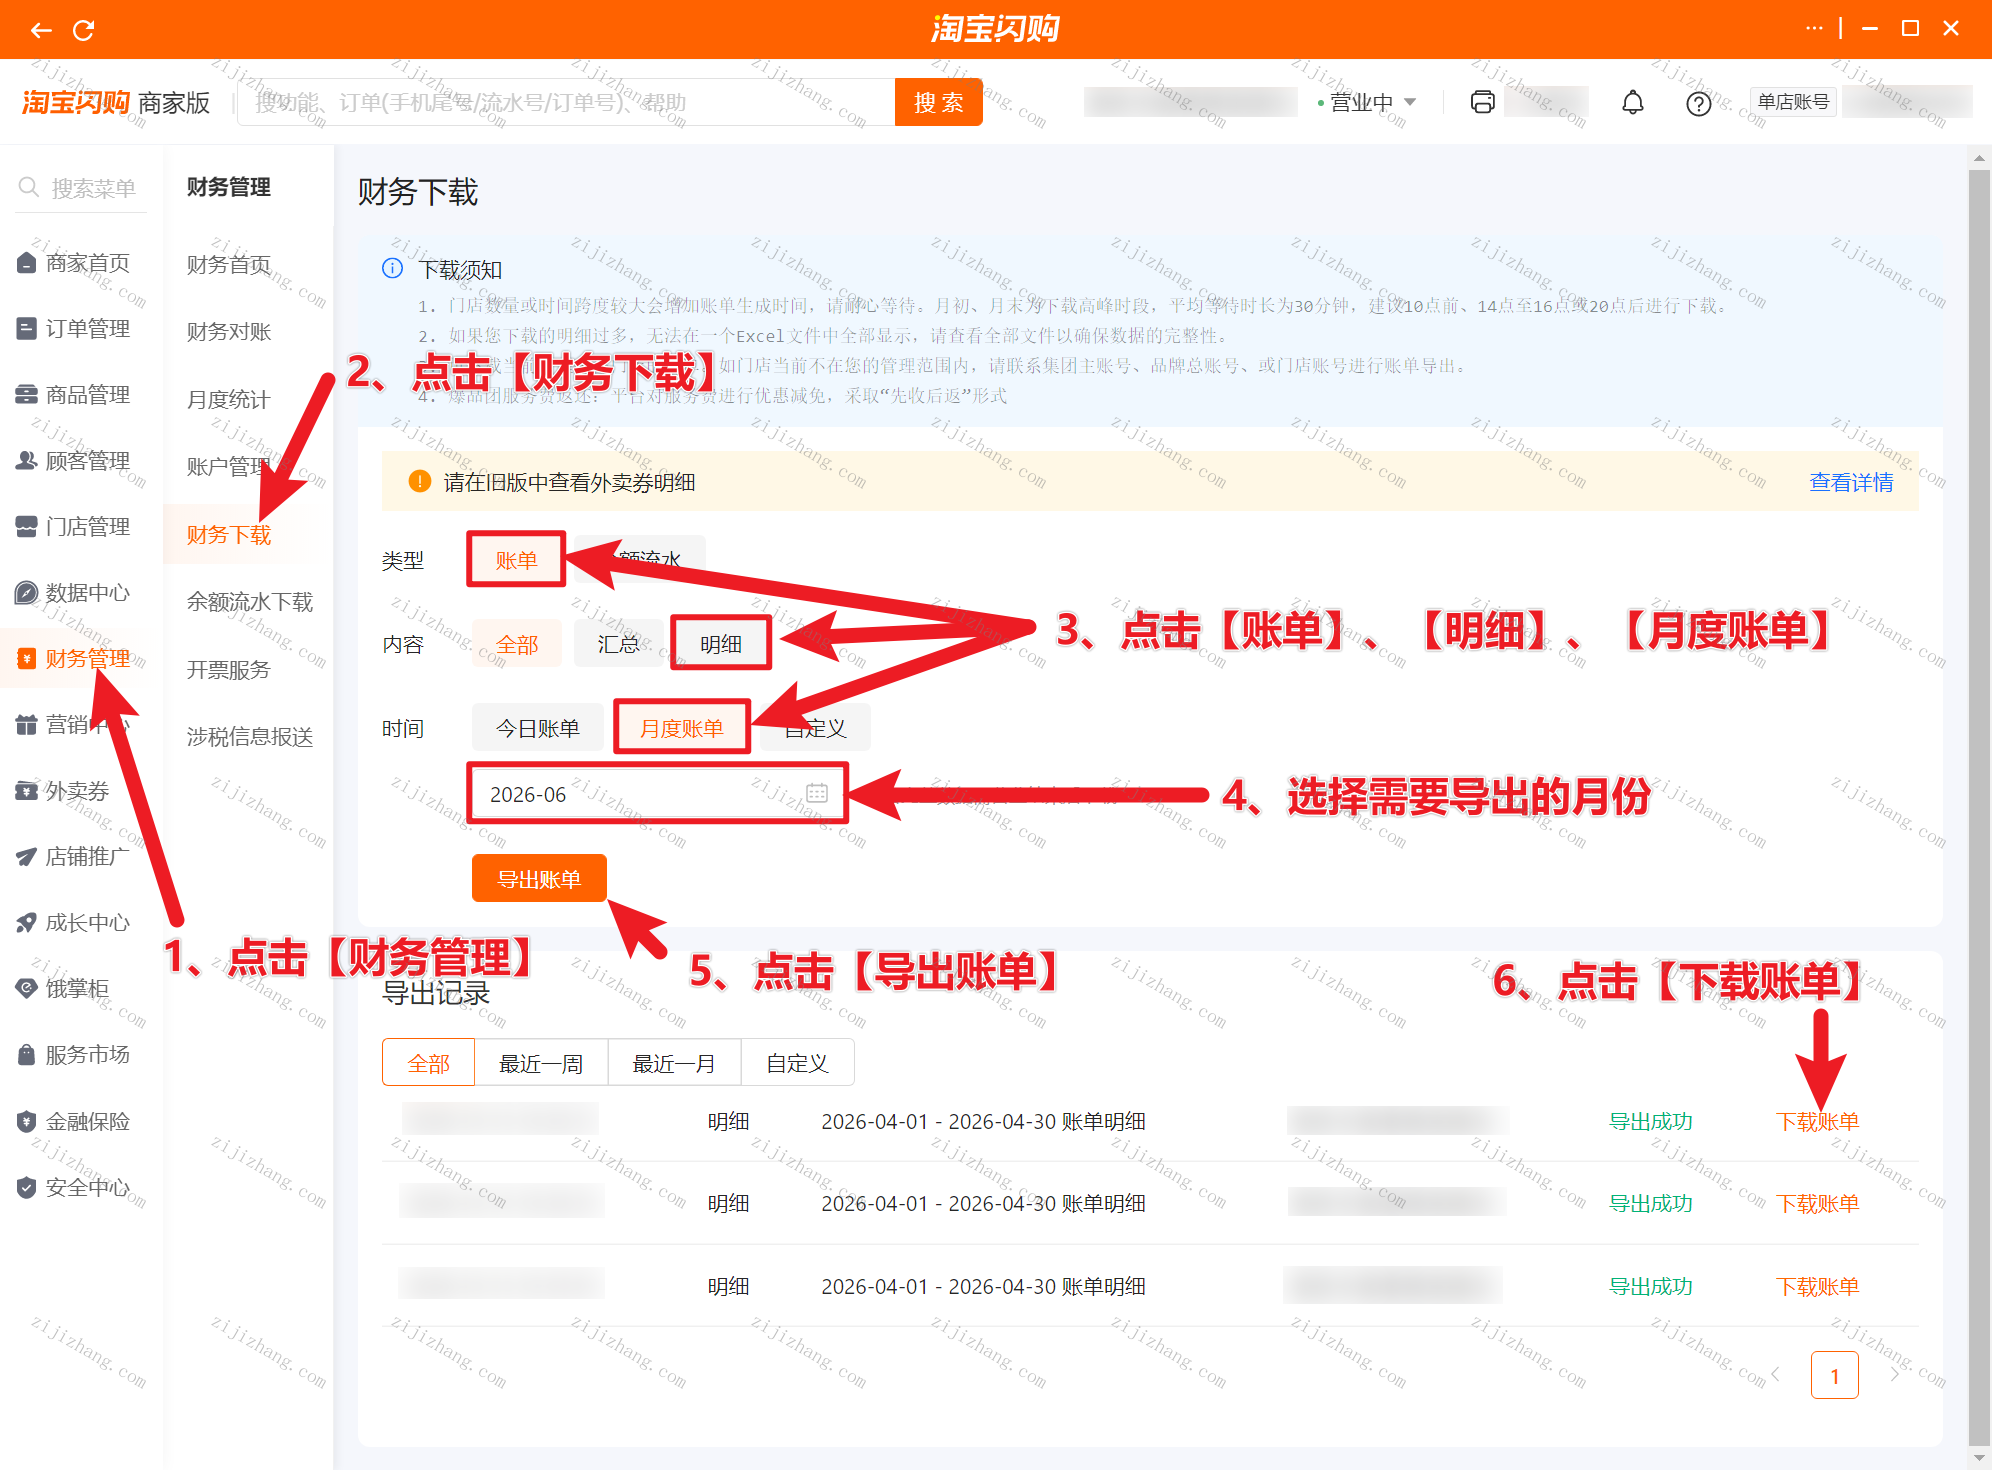Go to next page arrow in pagination
The image size is (1992, 1470).
tap(1894, 1375)
